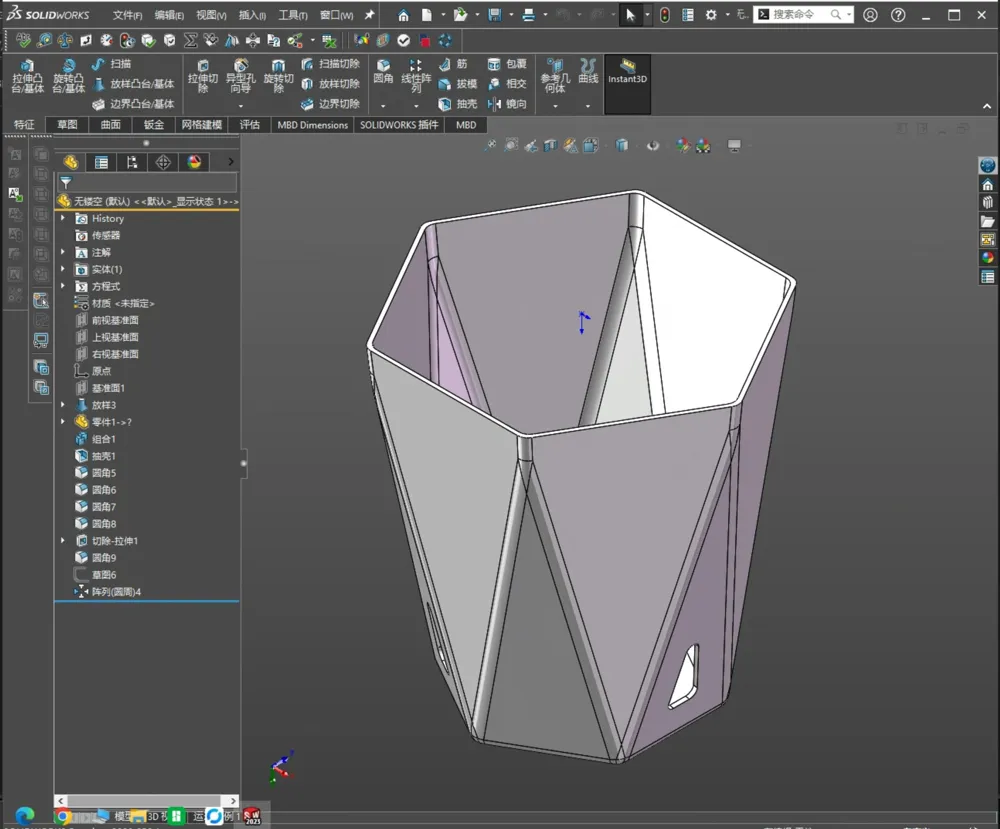Viewport: 1000px width, 829px height.
Task: Expand the 切除-拉伸1 feature node
Action: [x=62, y=540]
